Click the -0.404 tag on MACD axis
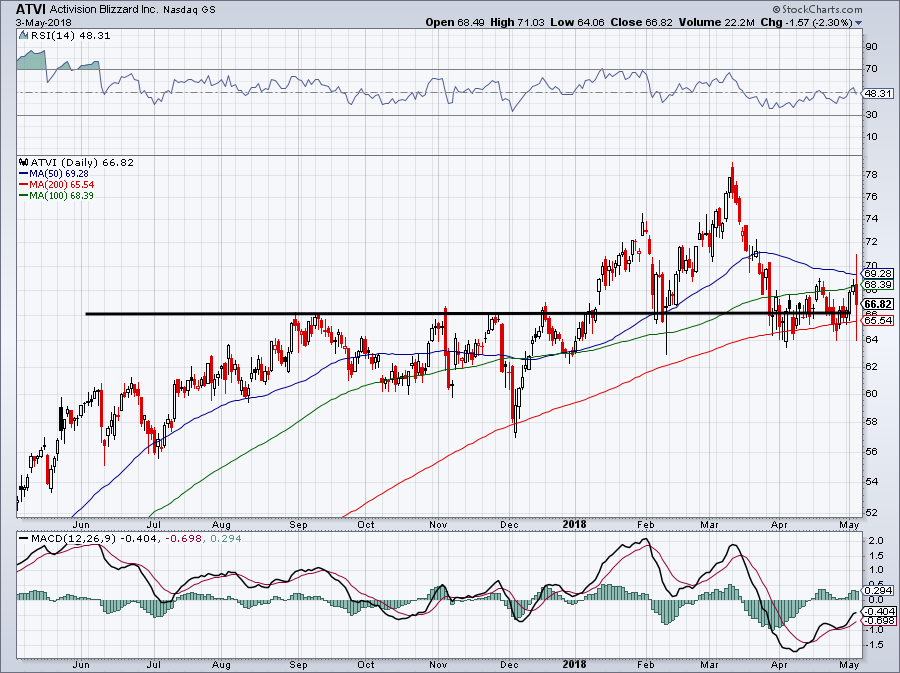Image resolution: width=900 pixels, height=673 pixels. coord(879,612)
